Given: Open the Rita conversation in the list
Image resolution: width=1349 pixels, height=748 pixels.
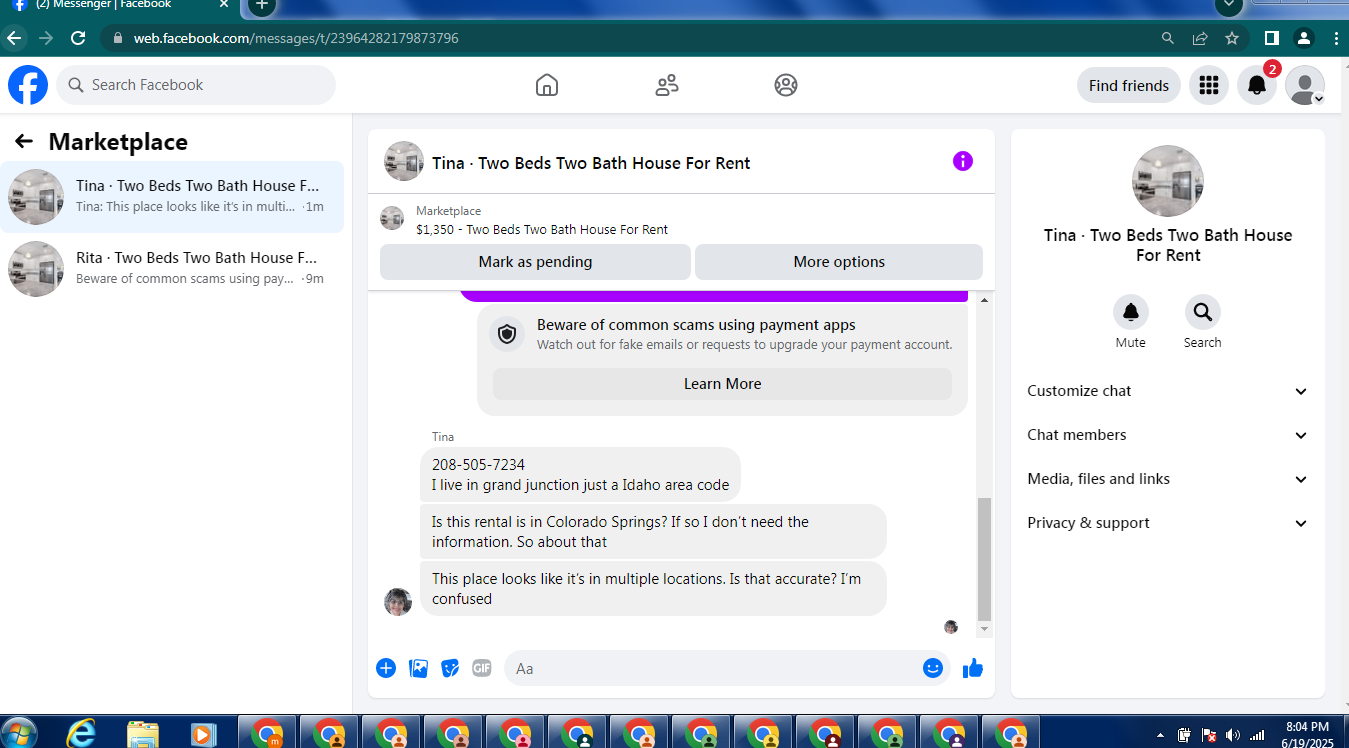Looking at the screenshot, I should (172, 269).
